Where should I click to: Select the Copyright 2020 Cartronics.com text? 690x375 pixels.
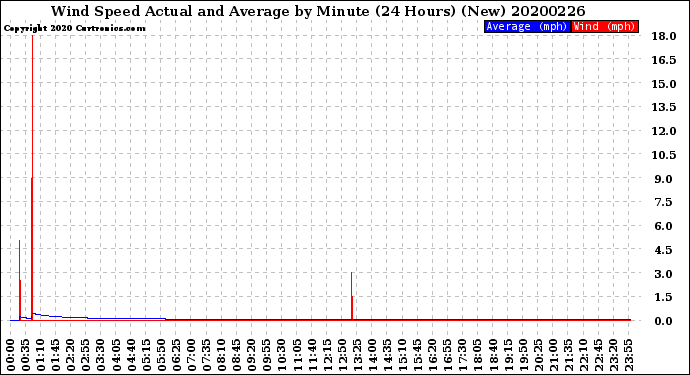point(74,29)
